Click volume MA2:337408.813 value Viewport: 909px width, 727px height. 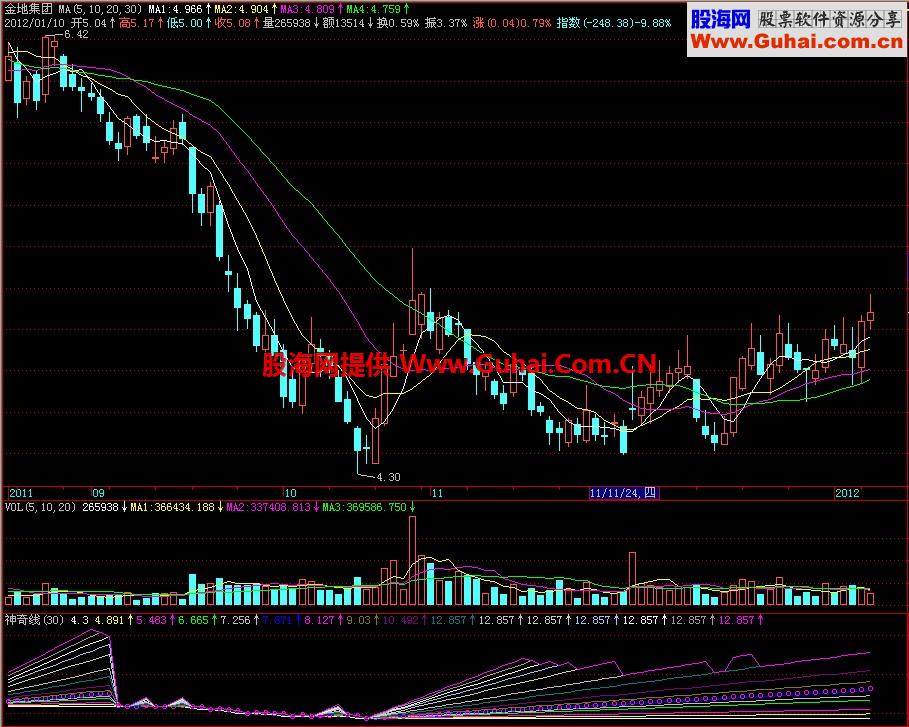tap(268, 507)
